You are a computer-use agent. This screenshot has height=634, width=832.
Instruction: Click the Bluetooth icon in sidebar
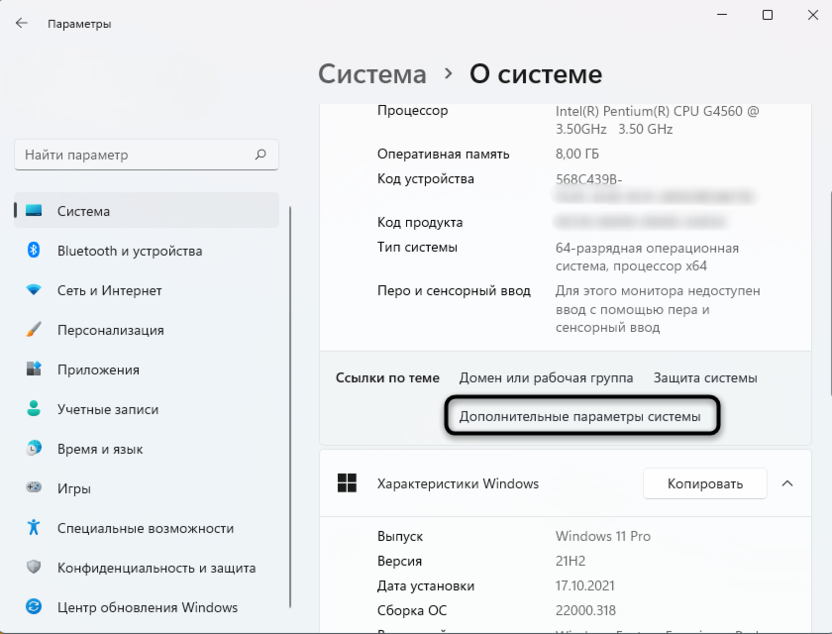tap(34, 250)
